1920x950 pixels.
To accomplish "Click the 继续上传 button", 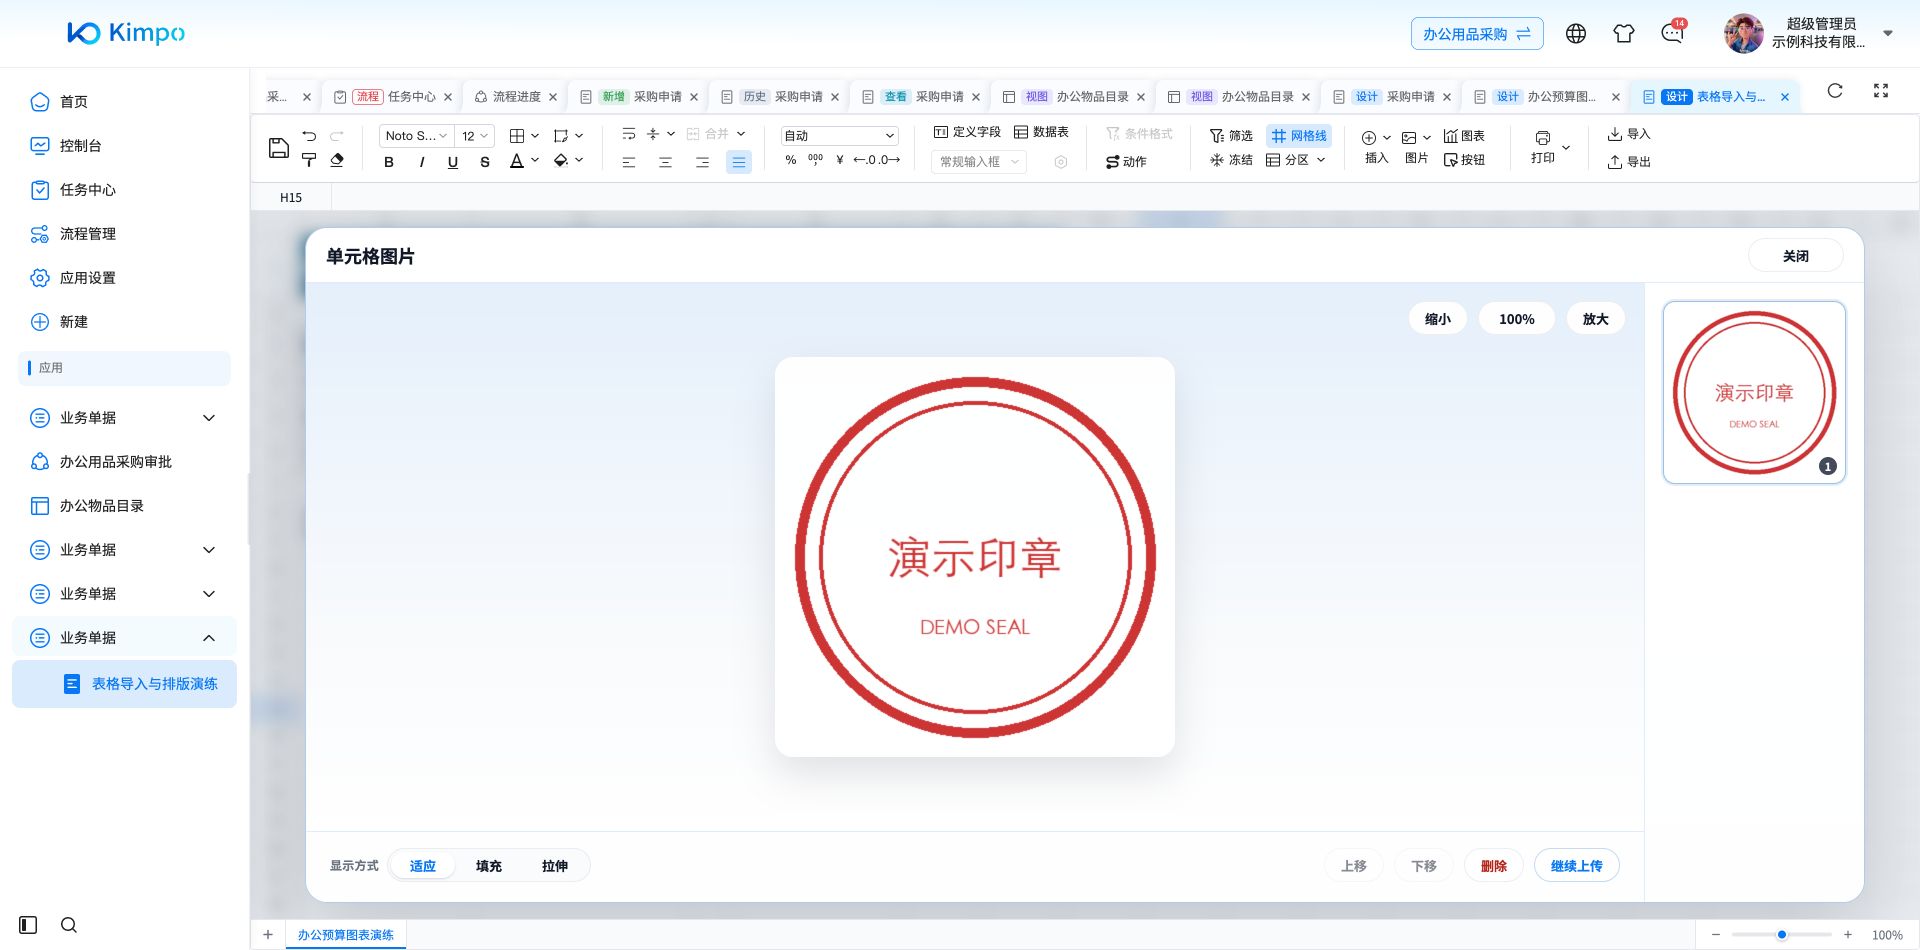I will coord(1576,866).
